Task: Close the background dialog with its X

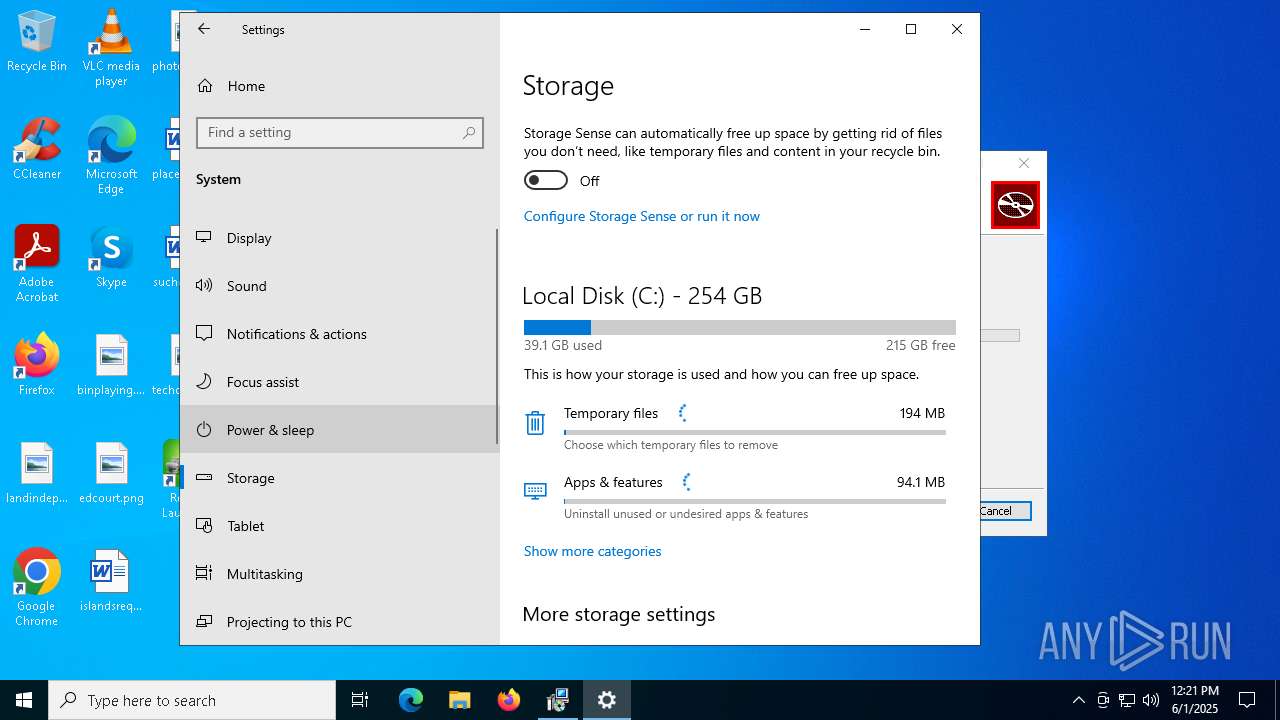Action: (x=1023, y=163)
